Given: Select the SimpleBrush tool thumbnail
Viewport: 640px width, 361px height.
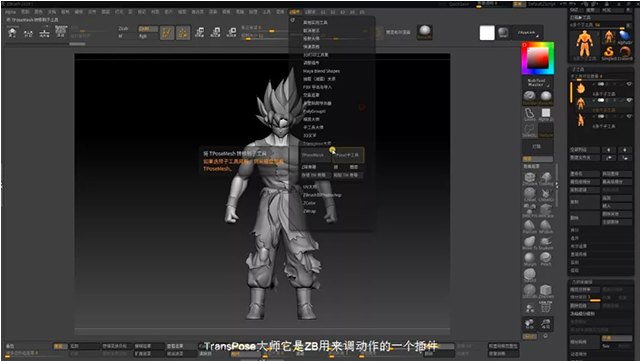Looking at the screenshot, I should tap(609, 53).
